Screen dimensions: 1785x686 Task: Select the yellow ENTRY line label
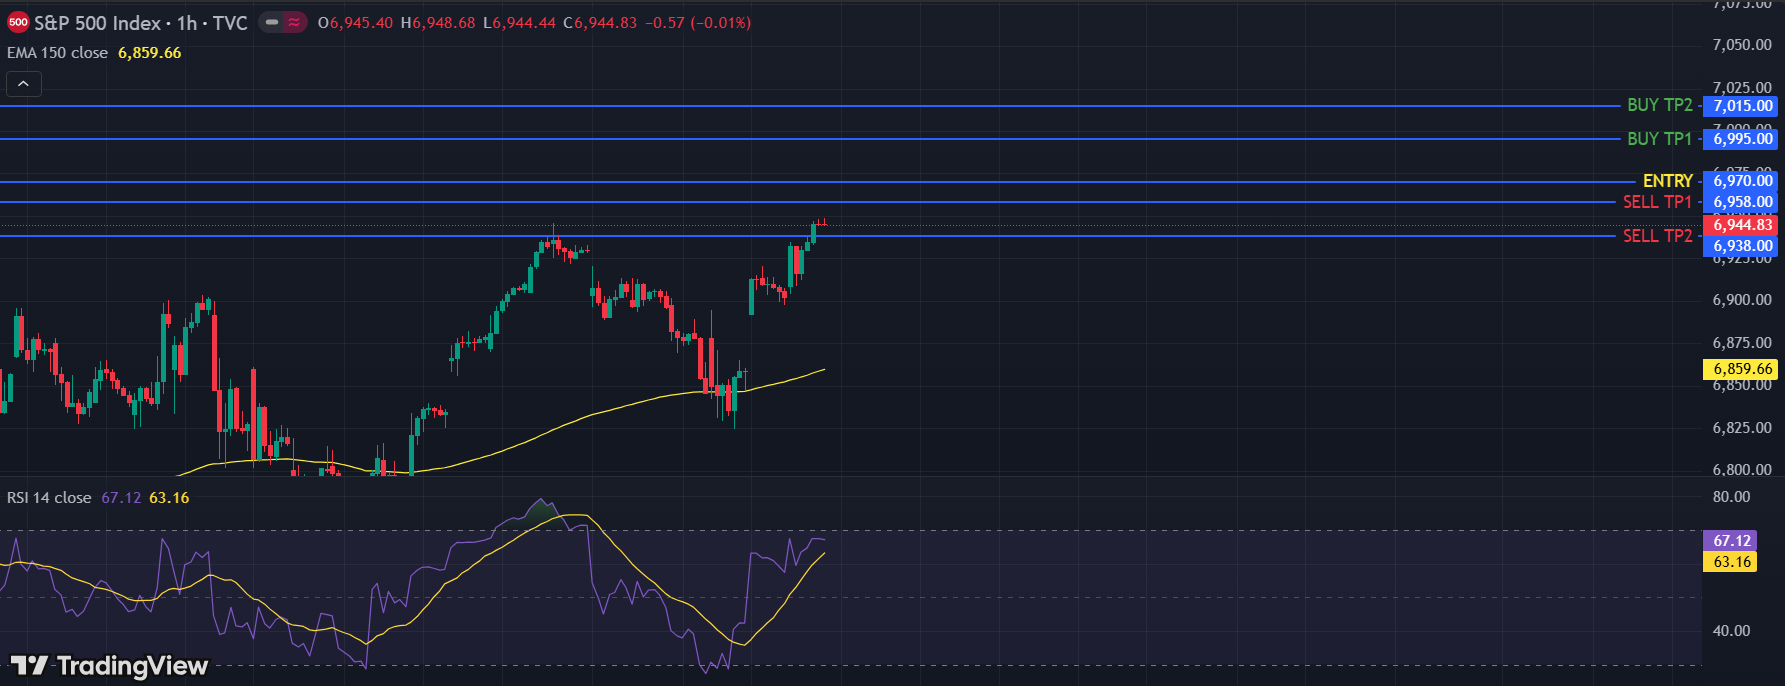point(1667,181)
